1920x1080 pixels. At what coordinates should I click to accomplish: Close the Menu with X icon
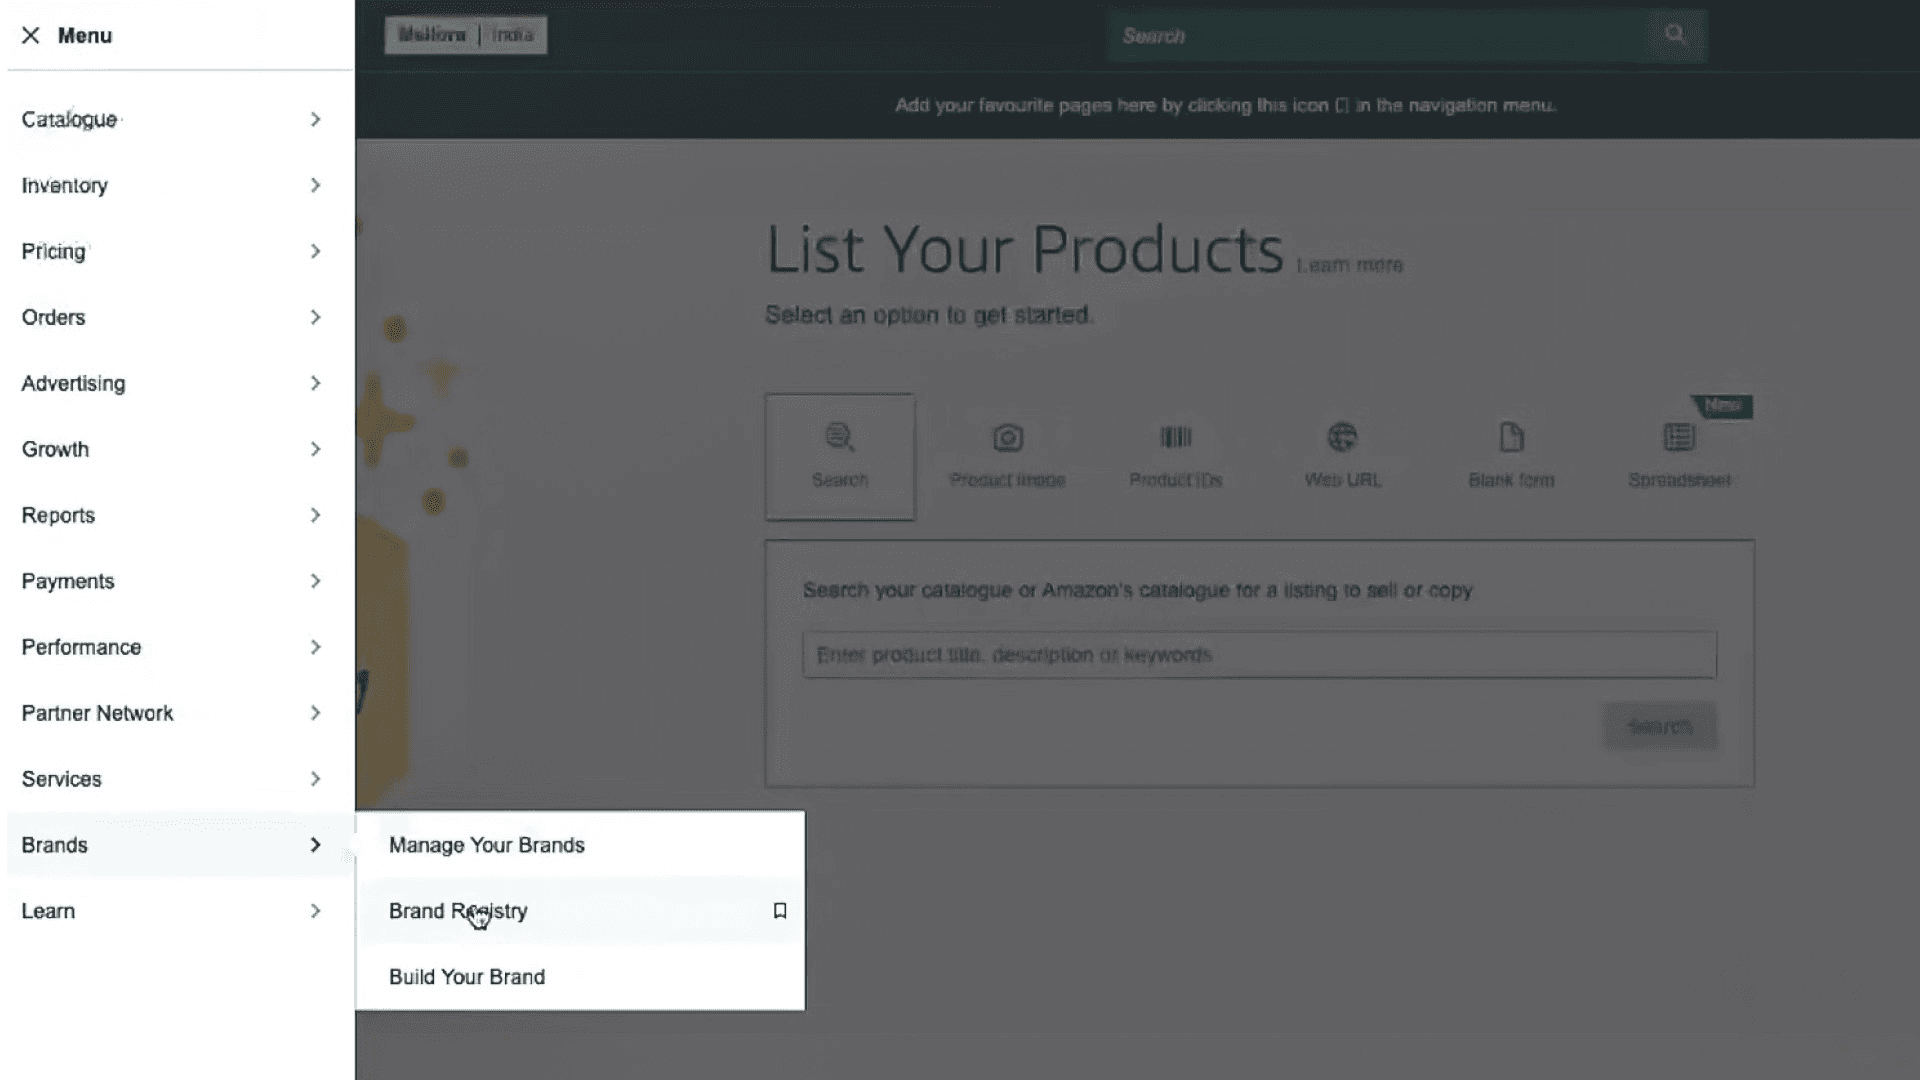point(31,36)
